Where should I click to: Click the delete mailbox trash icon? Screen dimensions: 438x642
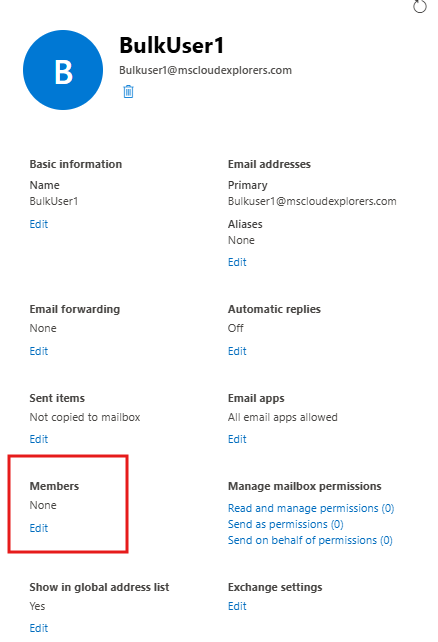128,91
